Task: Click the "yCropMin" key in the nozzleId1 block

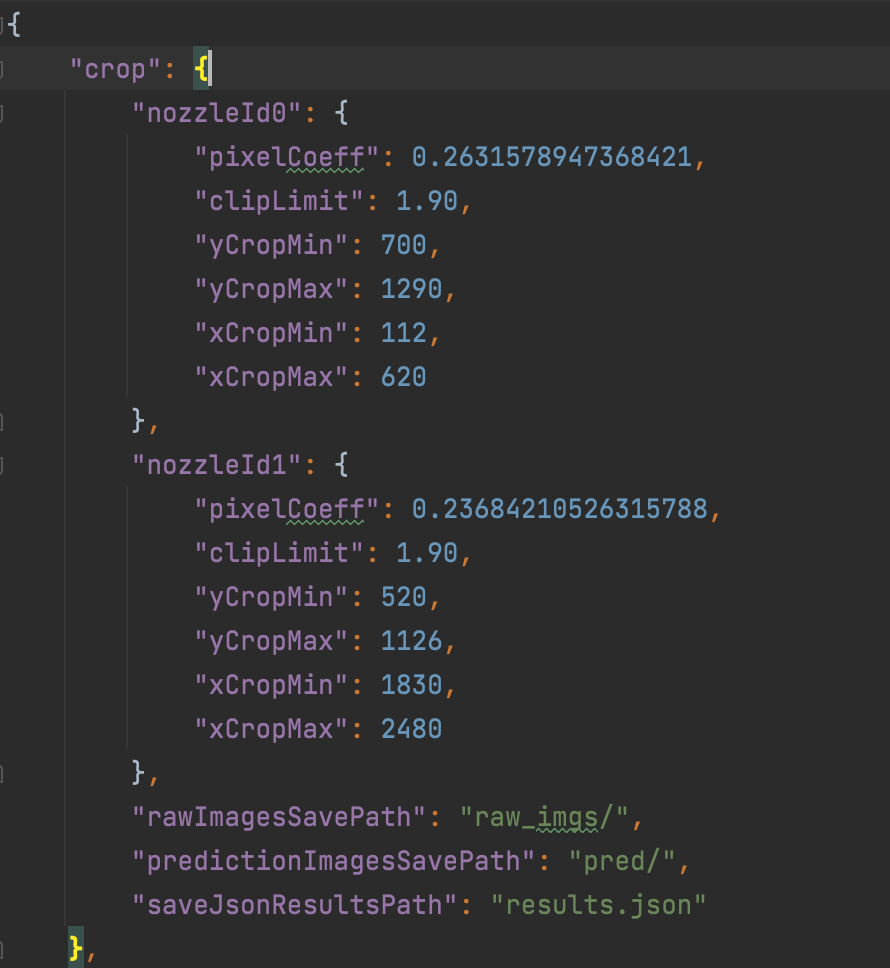Action: [271, 598]
